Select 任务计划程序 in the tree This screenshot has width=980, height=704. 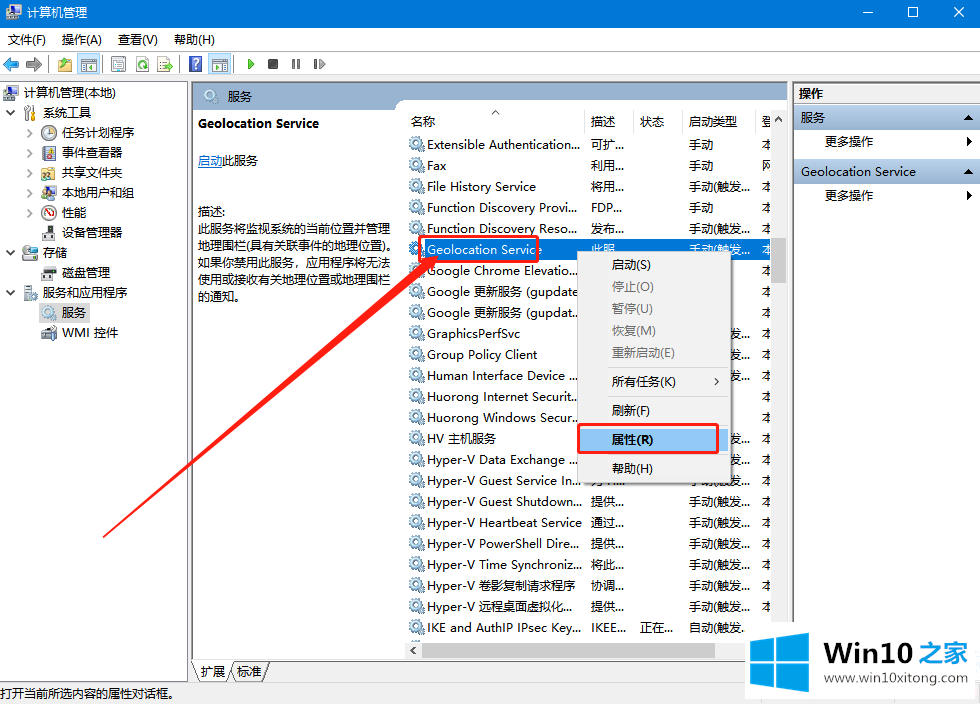pyautogui.click(x=98, y=133)
